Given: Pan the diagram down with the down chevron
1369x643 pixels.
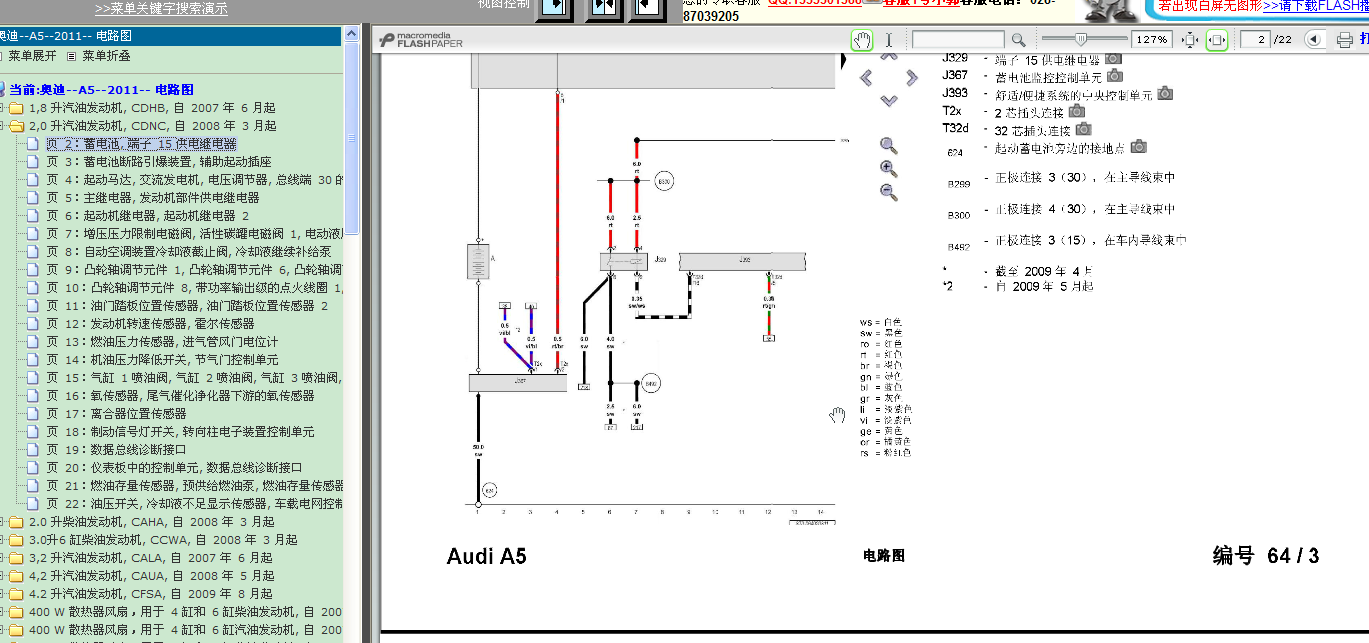Looking at the screenshot, I should coord(889,100).
